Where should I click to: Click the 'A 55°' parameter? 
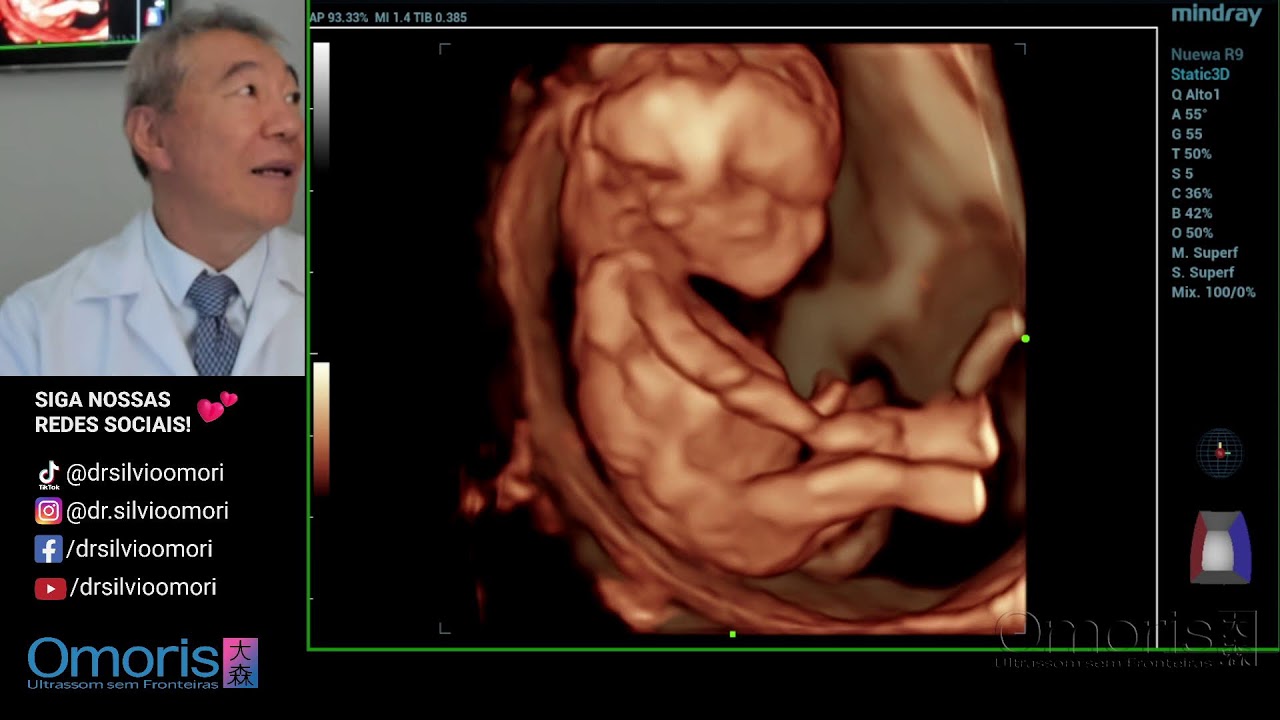pos(1189,115)
